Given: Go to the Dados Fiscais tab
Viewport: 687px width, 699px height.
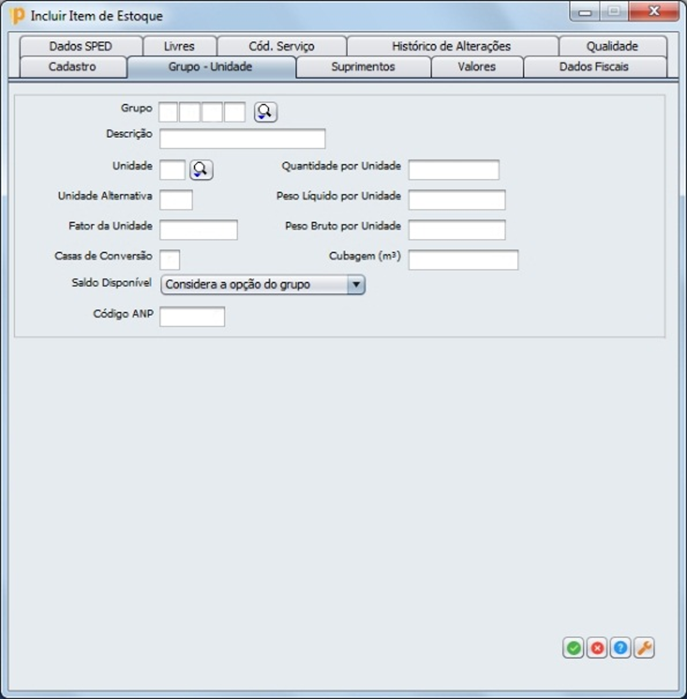Looking at the screenshot, I should pyautogui.click(x=594, y=67).
